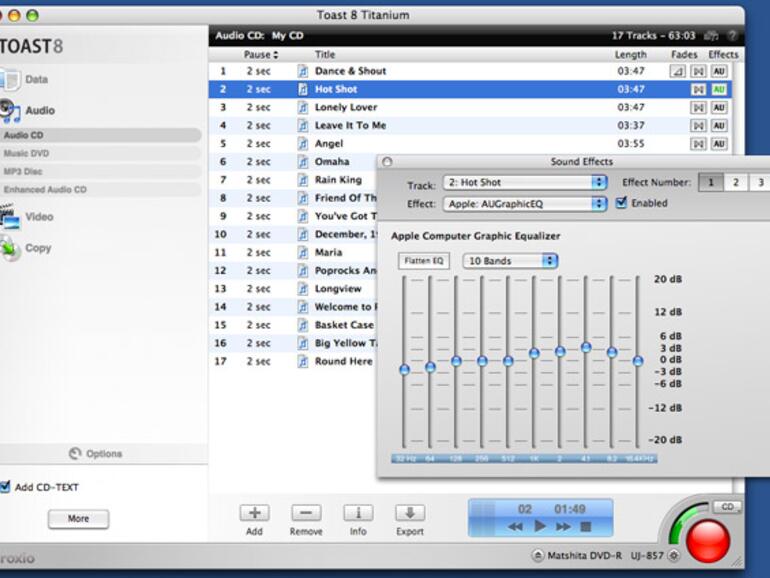Screen dimensions: 770x578
Task: Click crossfade icon for Lonely Lover track
Action: (x=699, y=107)
